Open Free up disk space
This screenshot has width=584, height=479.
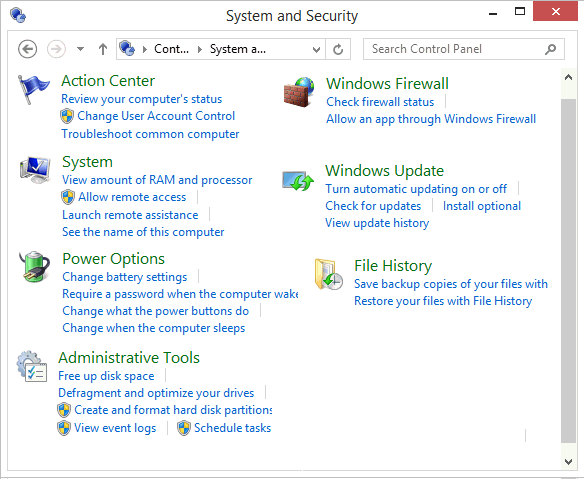click(106, 376)
